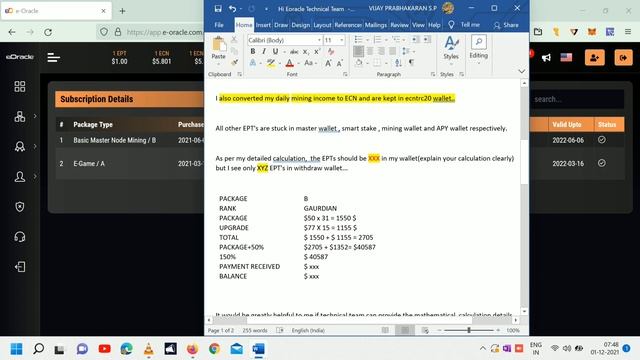The image size is (640, 360).
Task: Open Windows Start menu
Action: coord(17,349)
